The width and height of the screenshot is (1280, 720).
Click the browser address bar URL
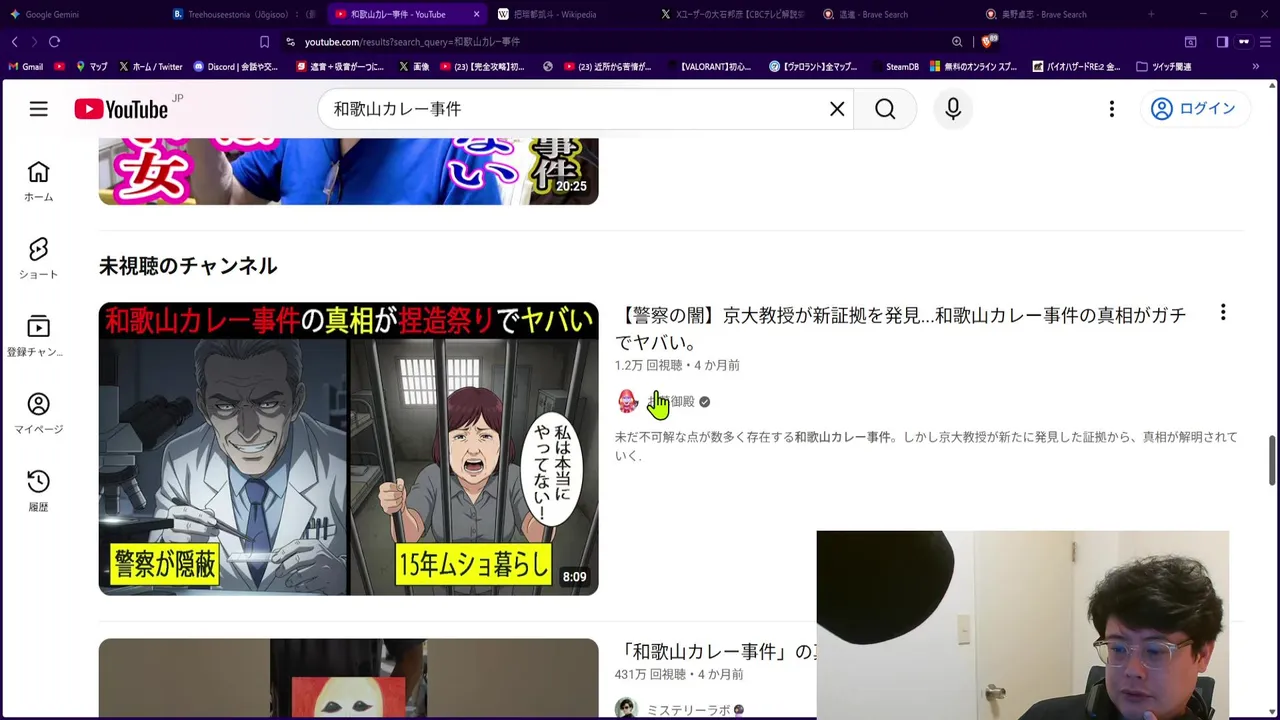[x=412, y=42]
